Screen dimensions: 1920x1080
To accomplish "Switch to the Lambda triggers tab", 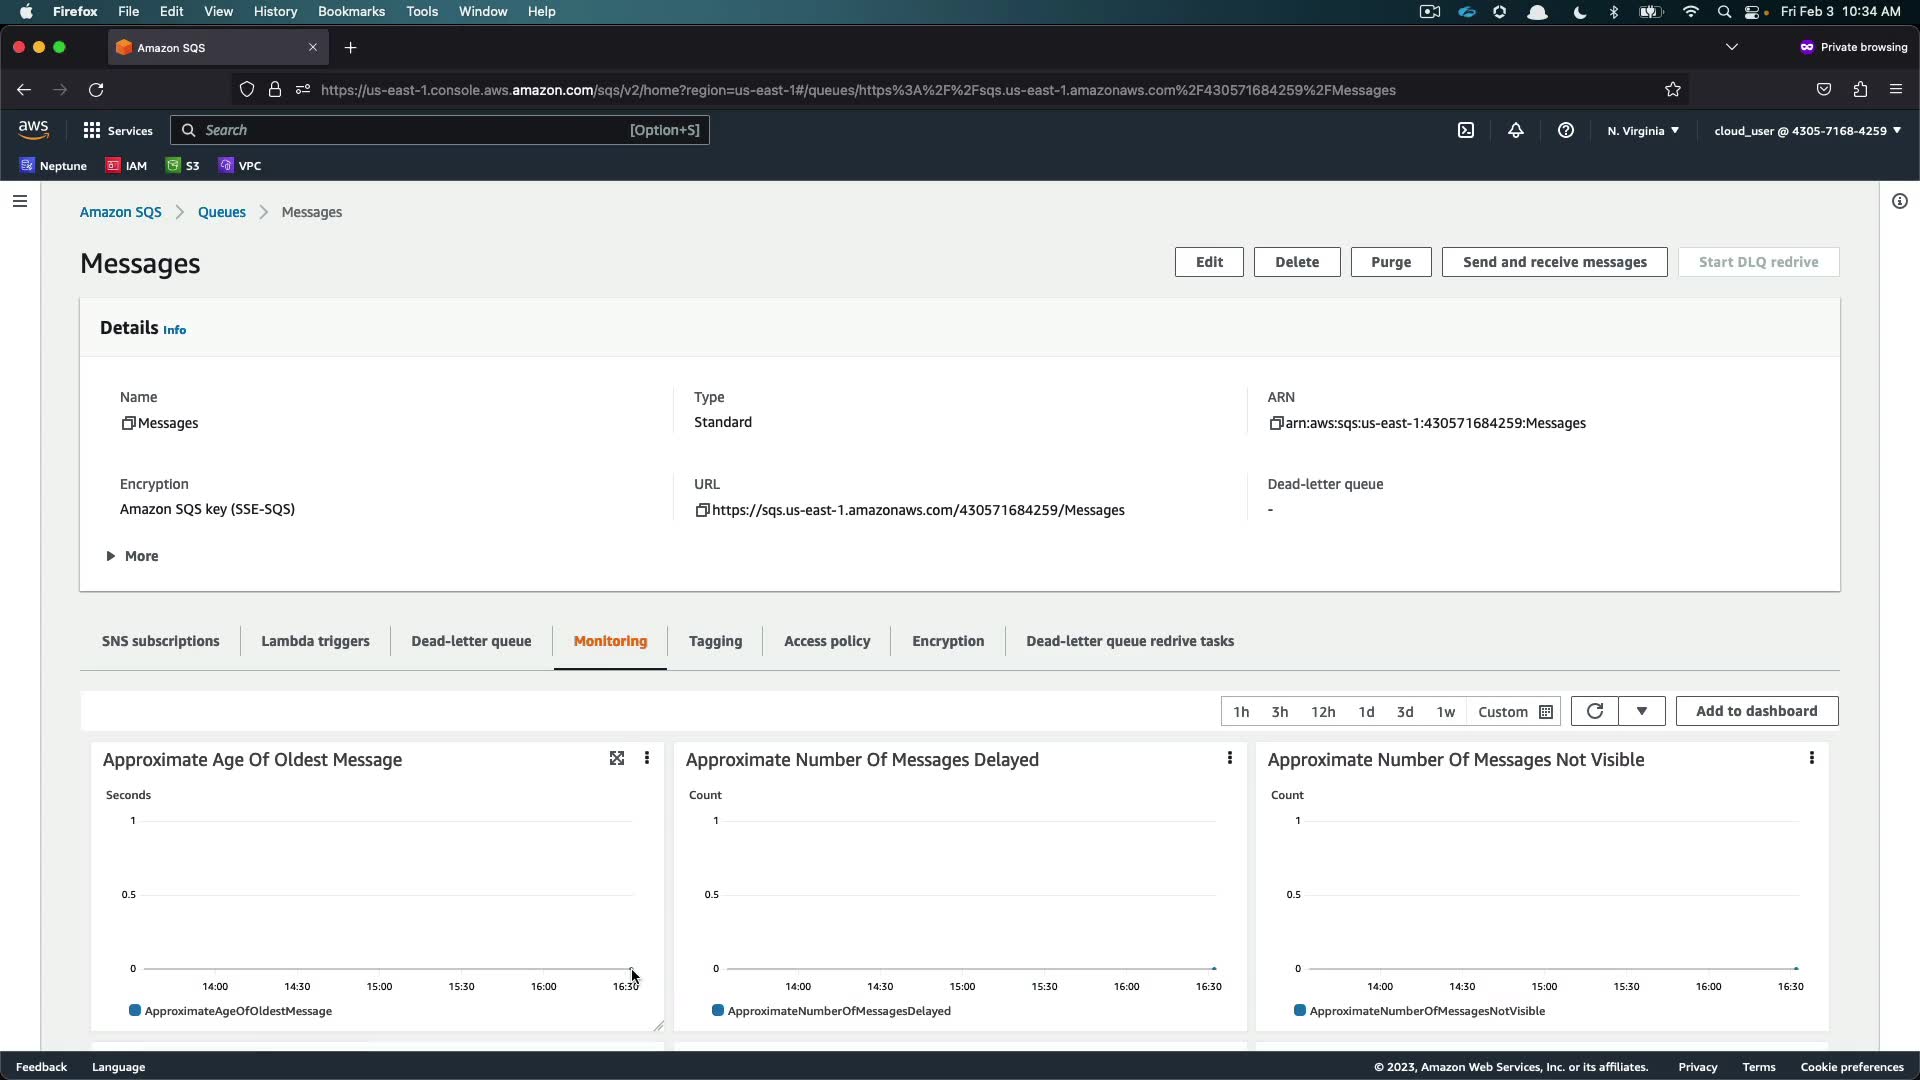I will pos(315,641).
